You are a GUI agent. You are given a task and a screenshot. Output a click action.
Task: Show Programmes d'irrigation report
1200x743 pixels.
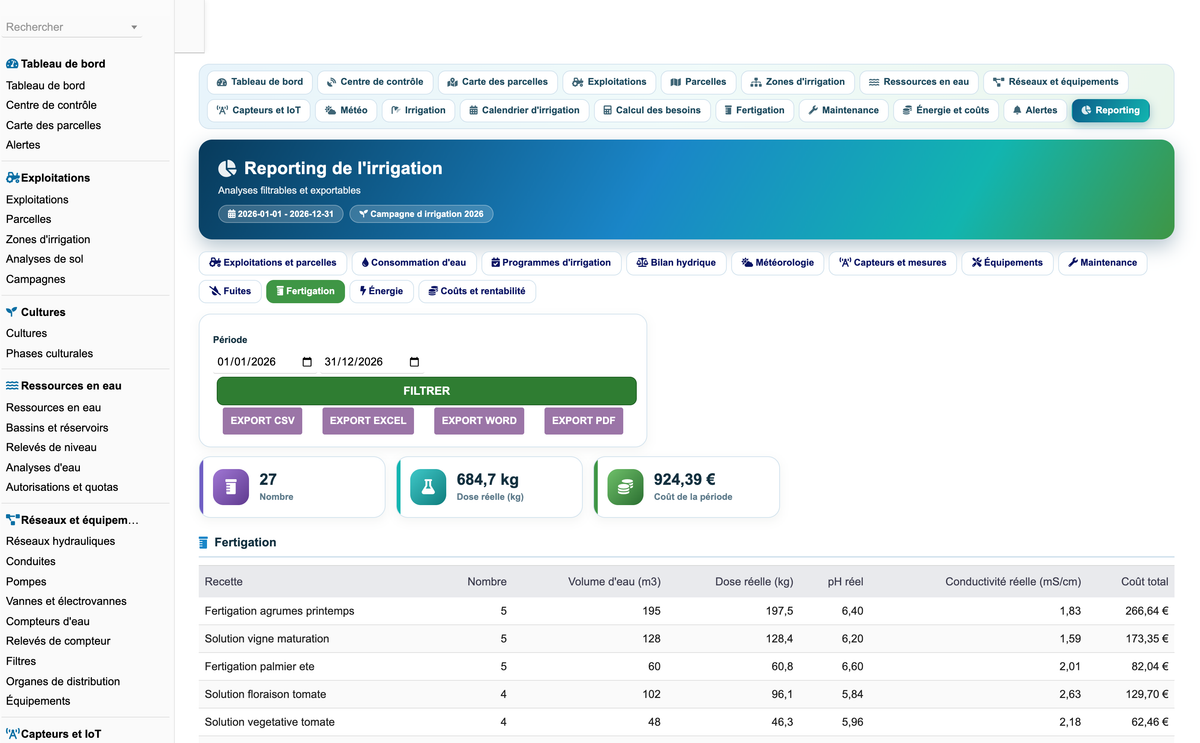tap(550, 262)
